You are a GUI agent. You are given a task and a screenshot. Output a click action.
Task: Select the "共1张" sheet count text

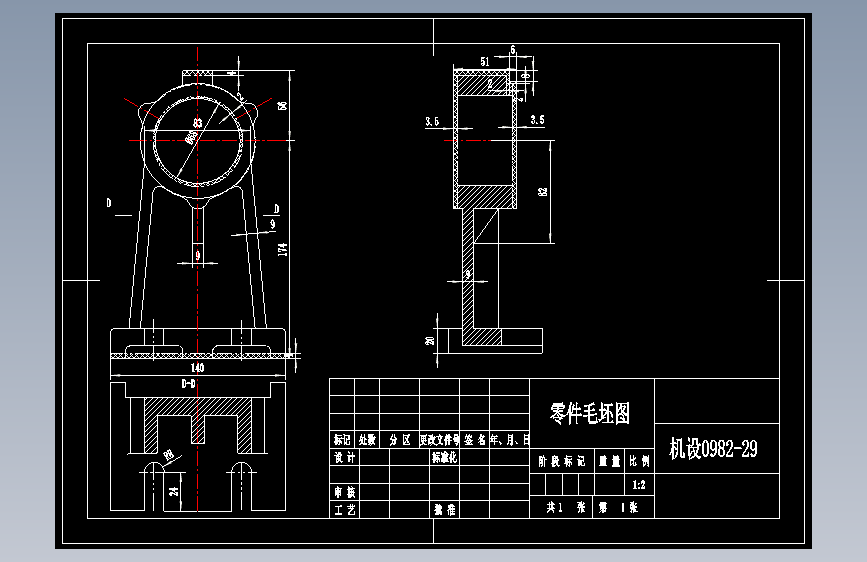pyautogui.click(x=566, y=507)
